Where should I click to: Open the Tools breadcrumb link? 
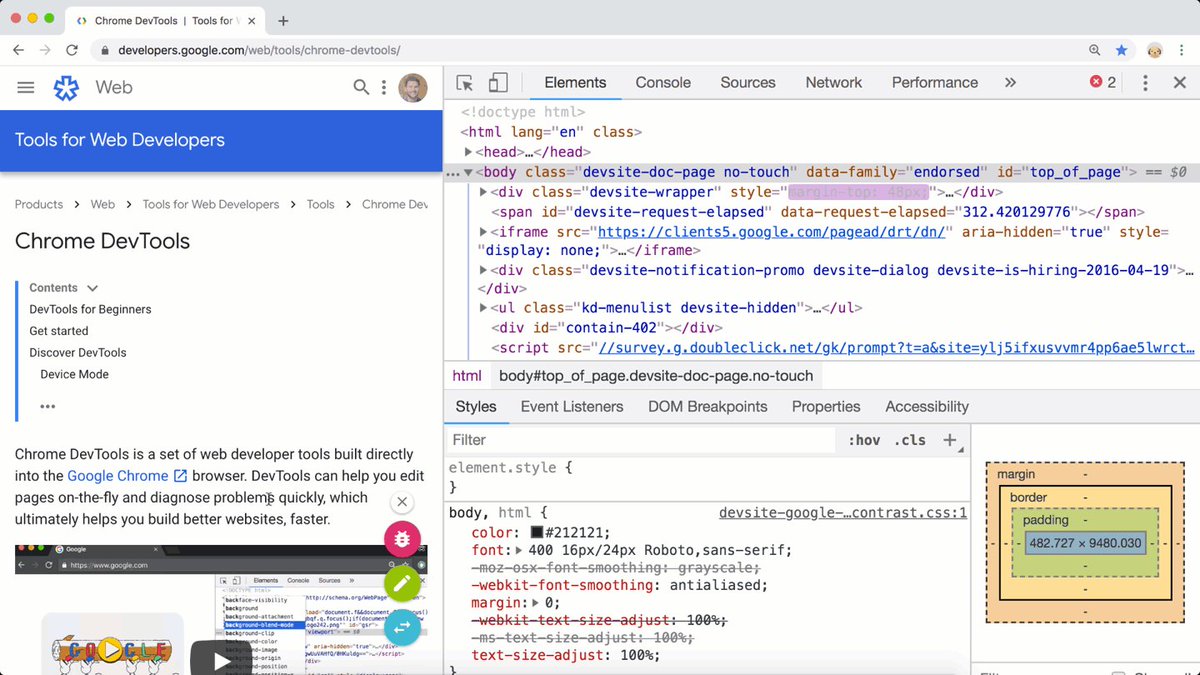tap(321, 204)
